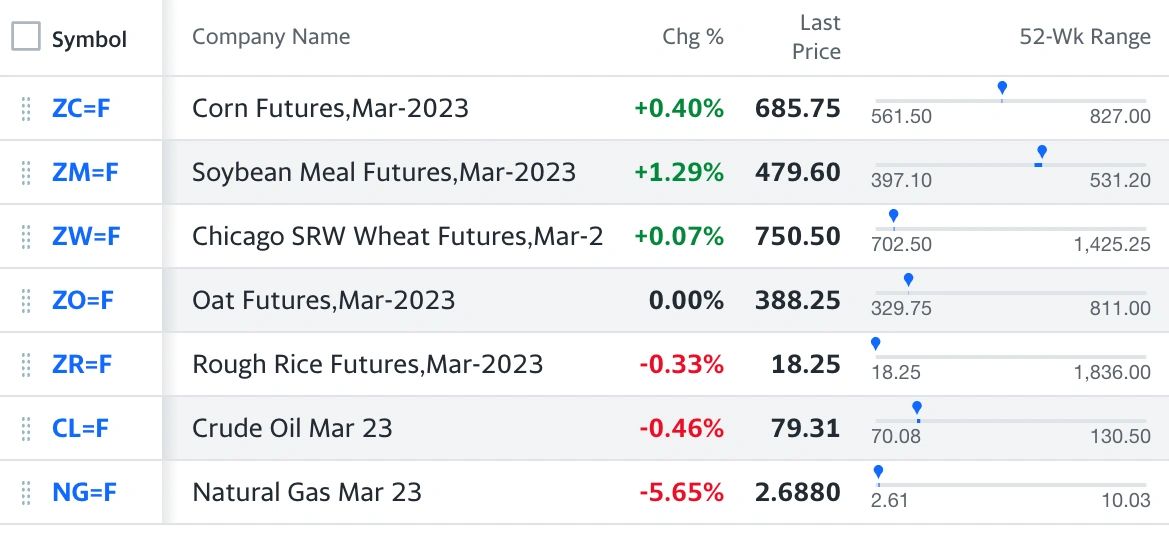Click the Corn Futures 52-week range marker
The width and height of the screenshot is (1169, 536).
click(1002, 90)
